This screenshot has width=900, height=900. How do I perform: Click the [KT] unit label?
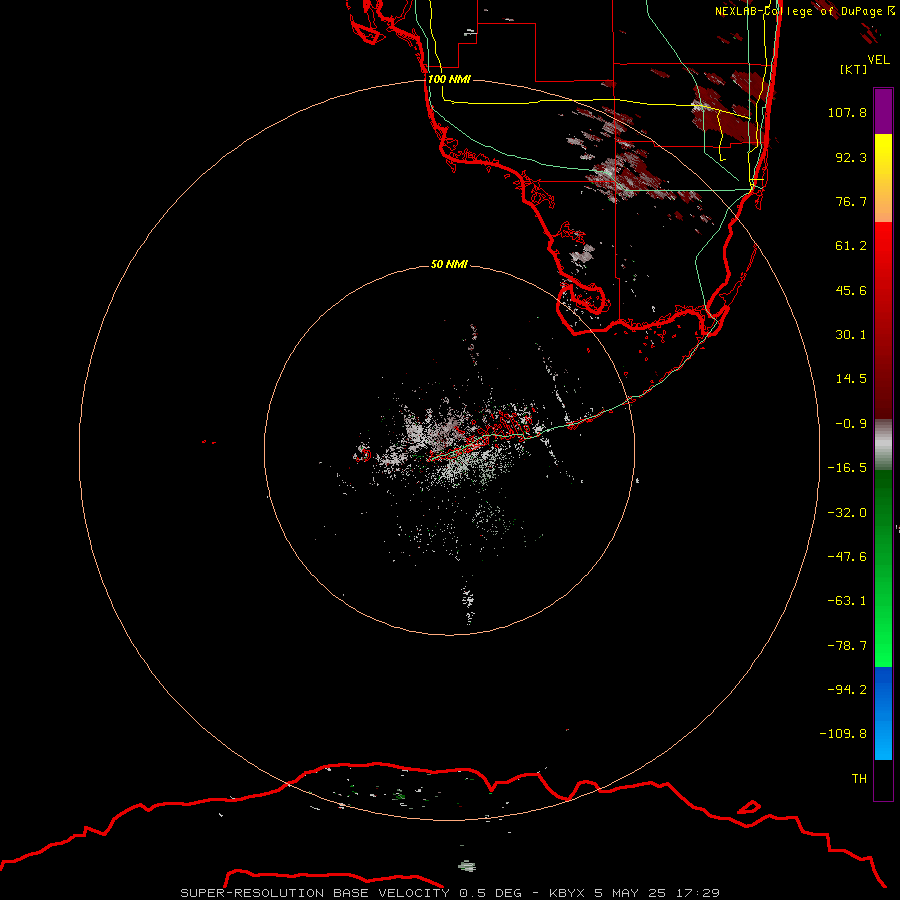[854, 69]
